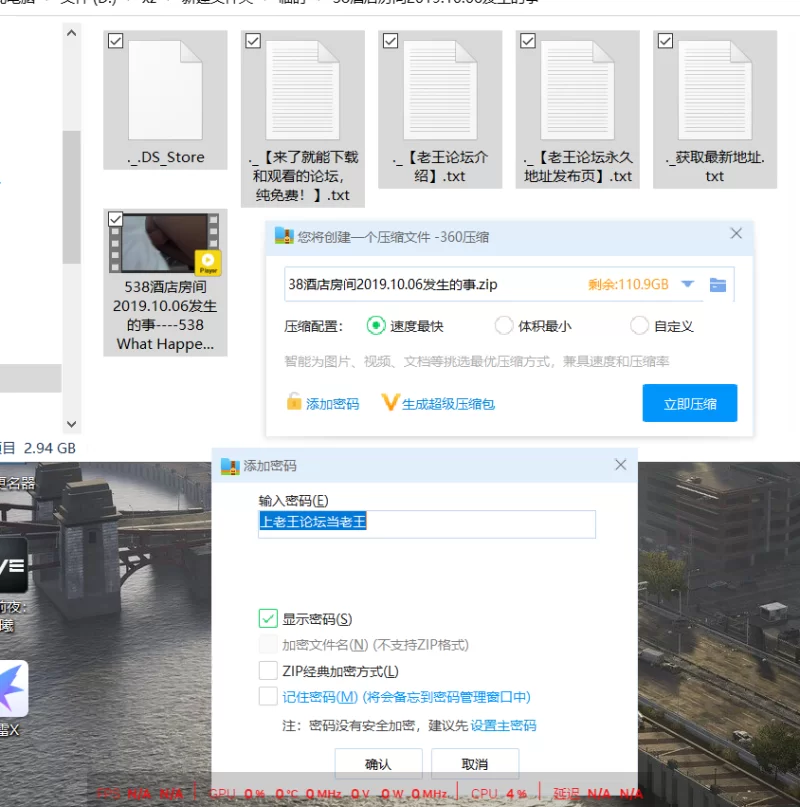Select the ._【来了就能下载和观看的论坛】.txt file icon

(x=302, y=90)
